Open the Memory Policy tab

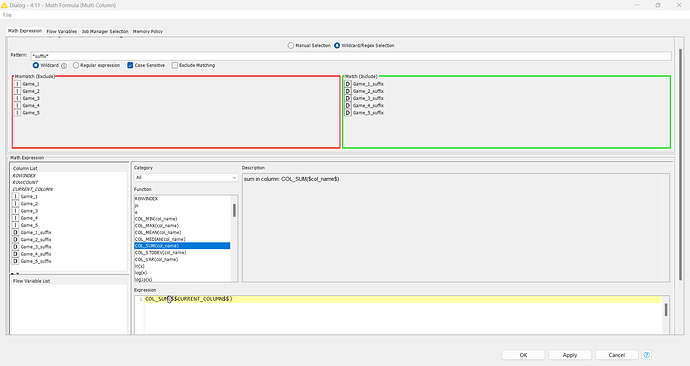(148, 31)
